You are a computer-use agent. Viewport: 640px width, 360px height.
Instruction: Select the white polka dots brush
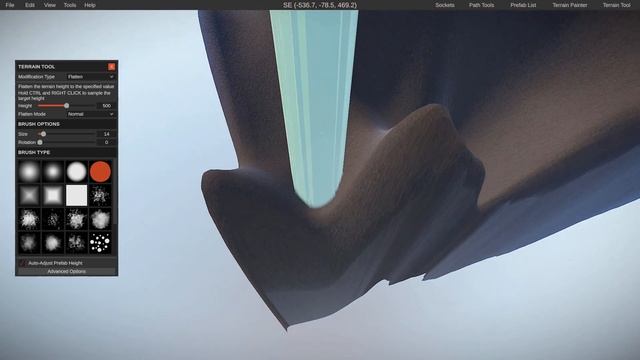click(100, 243)
